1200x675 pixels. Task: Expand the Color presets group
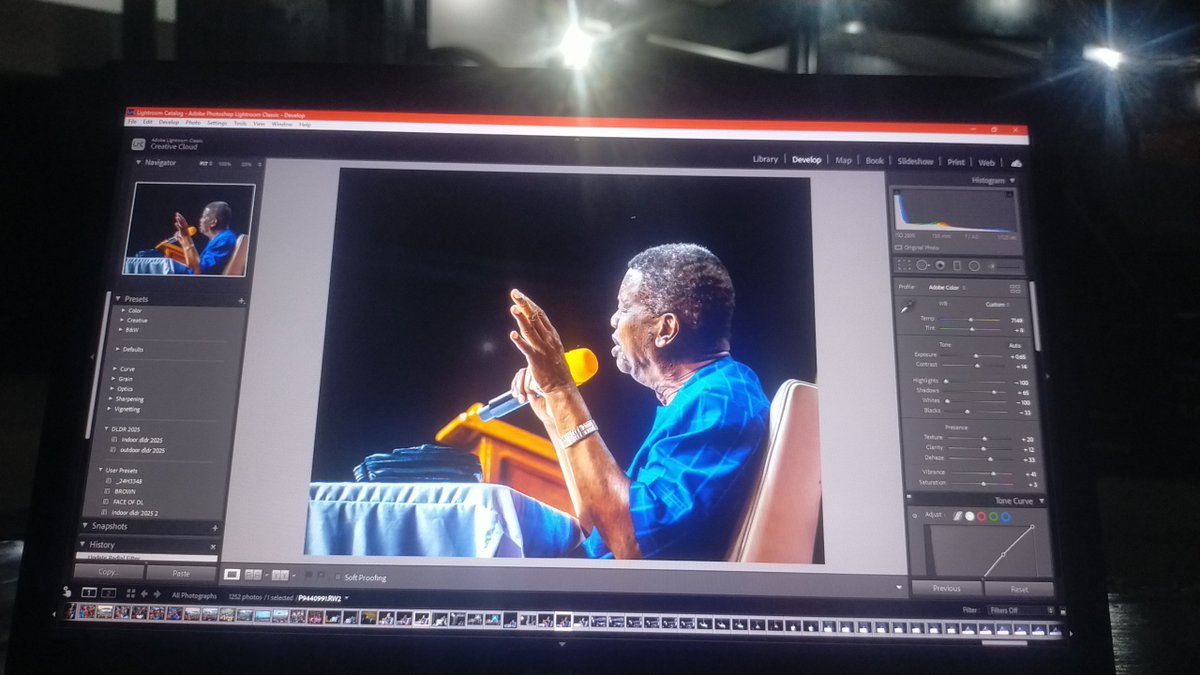(x=123, y=310)
